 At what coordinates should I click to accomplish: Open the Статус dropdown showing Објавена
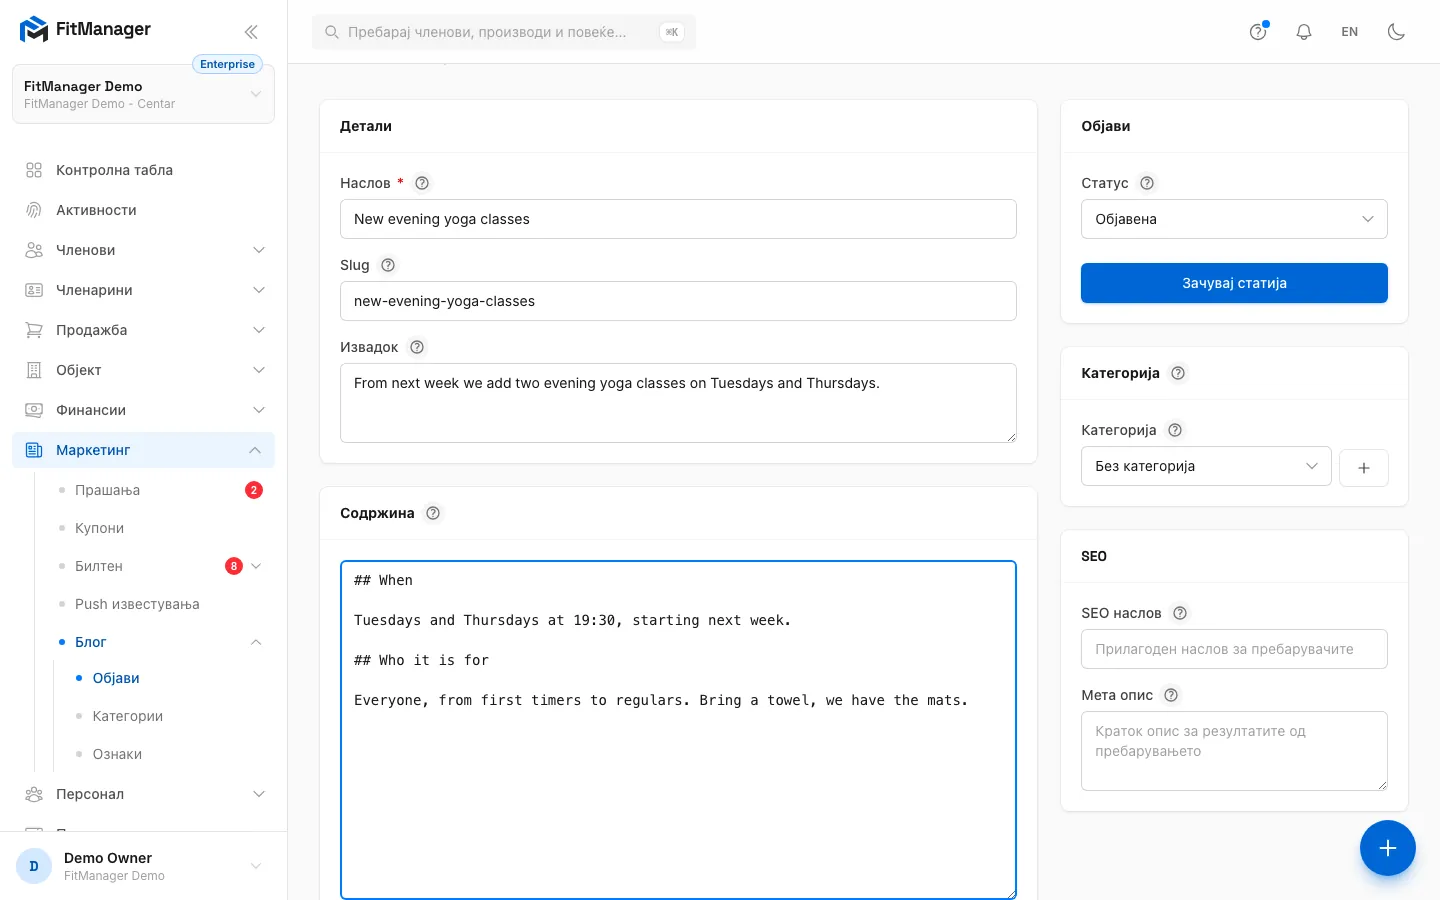coord(1234,219)
